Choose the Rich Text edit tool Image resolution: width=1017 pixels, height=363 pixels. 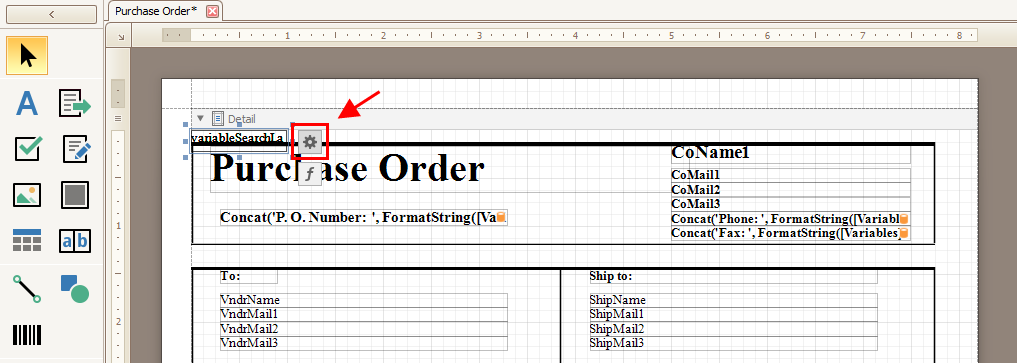coord(75,148)
